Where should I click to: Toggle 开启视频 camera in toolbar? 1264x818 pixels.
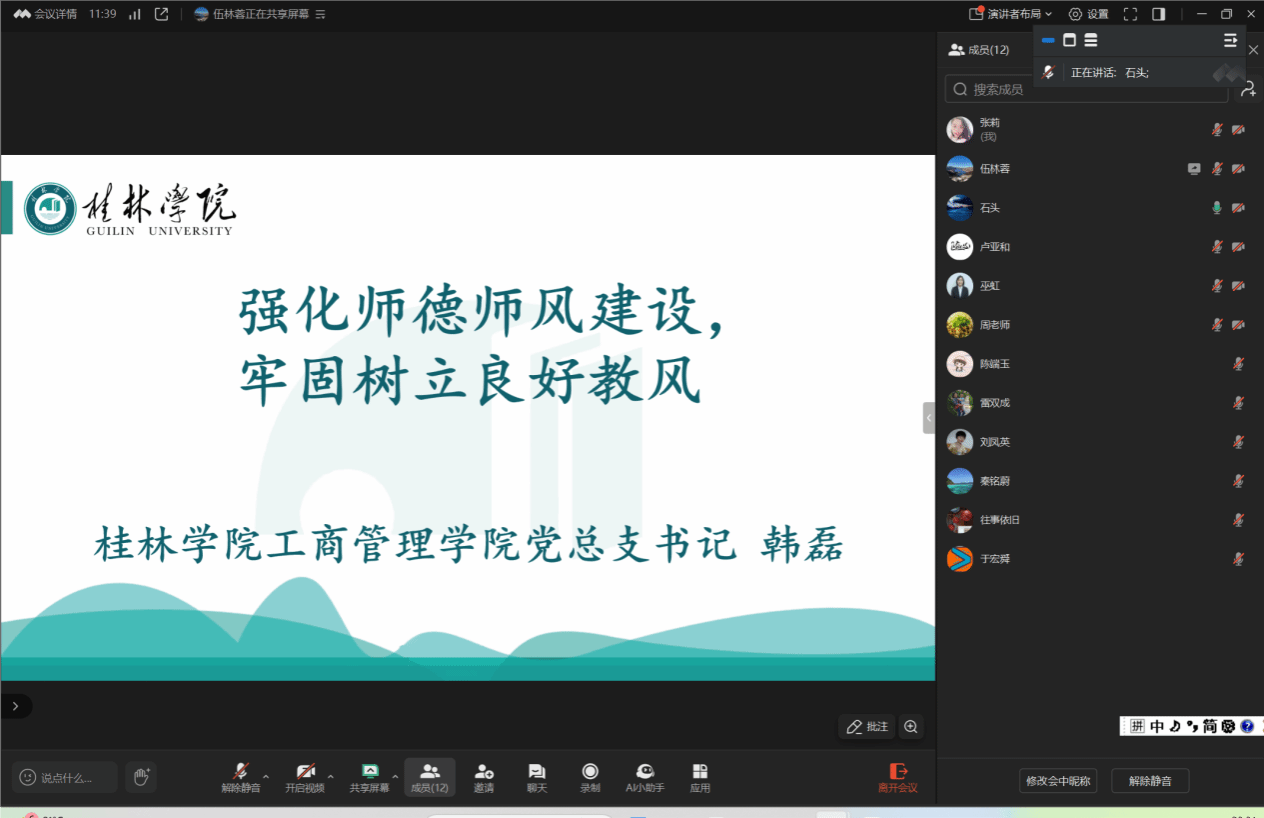point(305,777)
